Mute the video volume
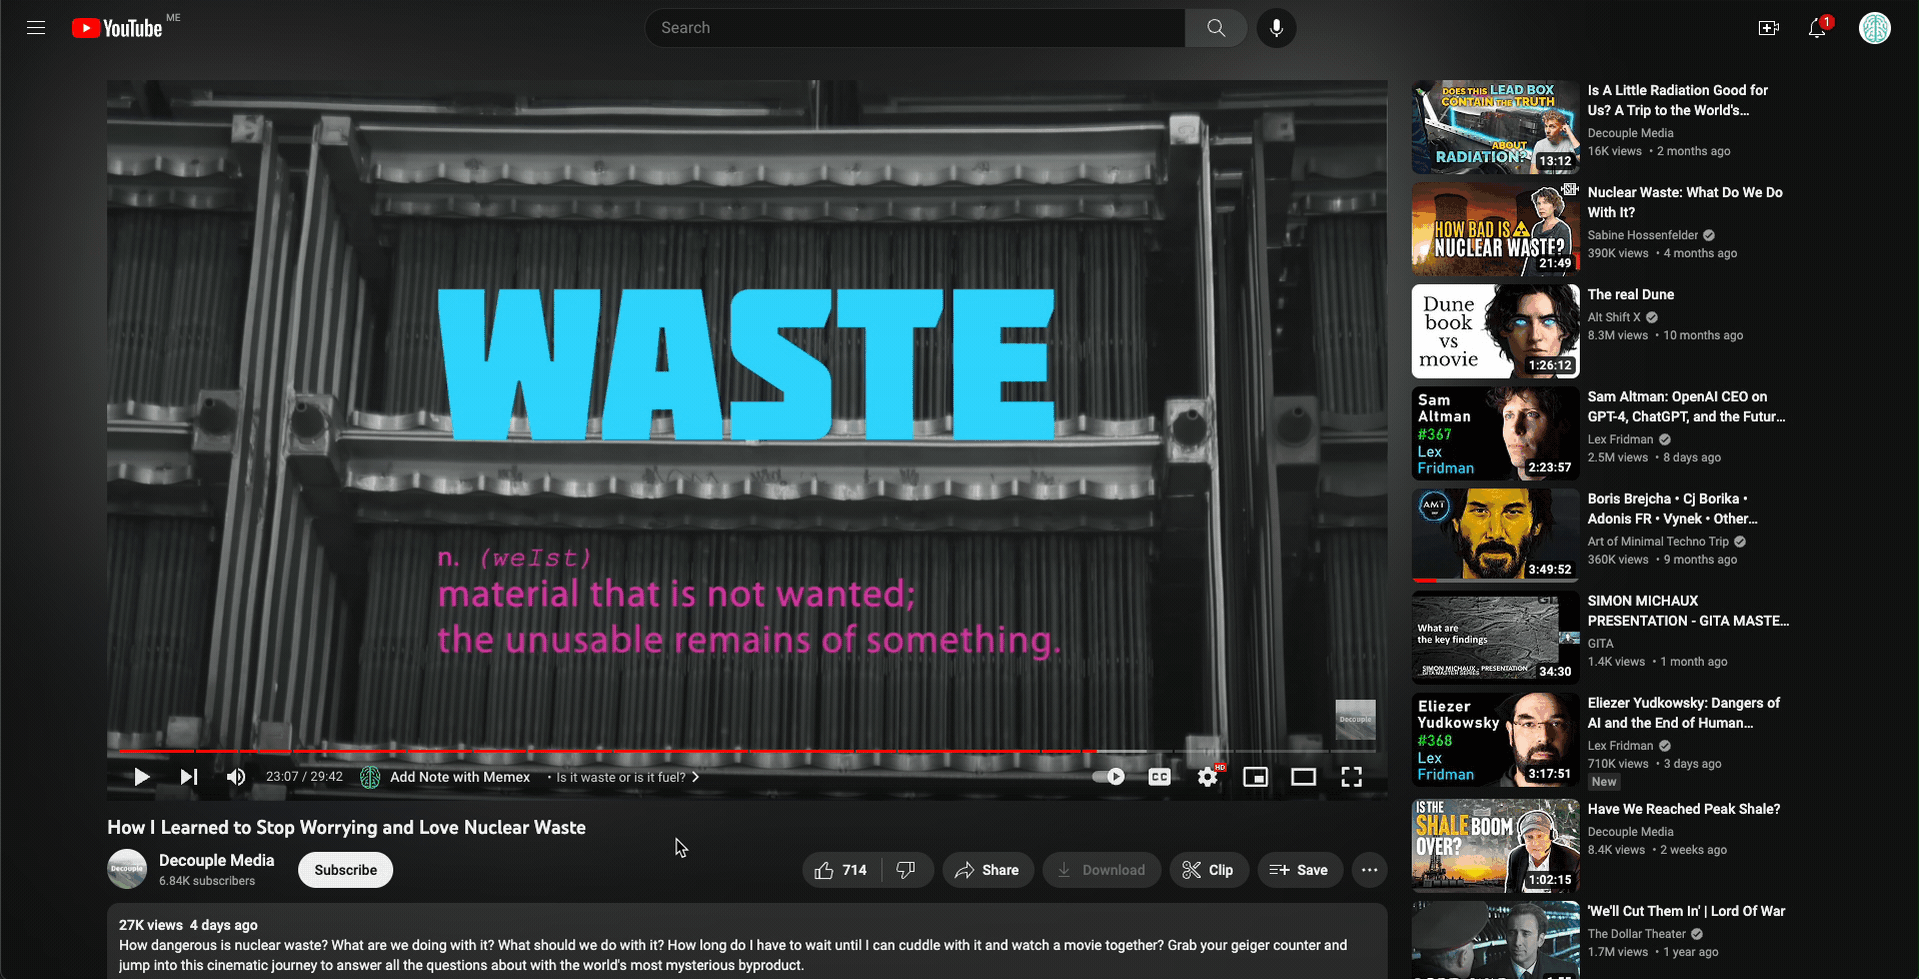This screenshot has width=1919, height=979. tap(236, 777)
